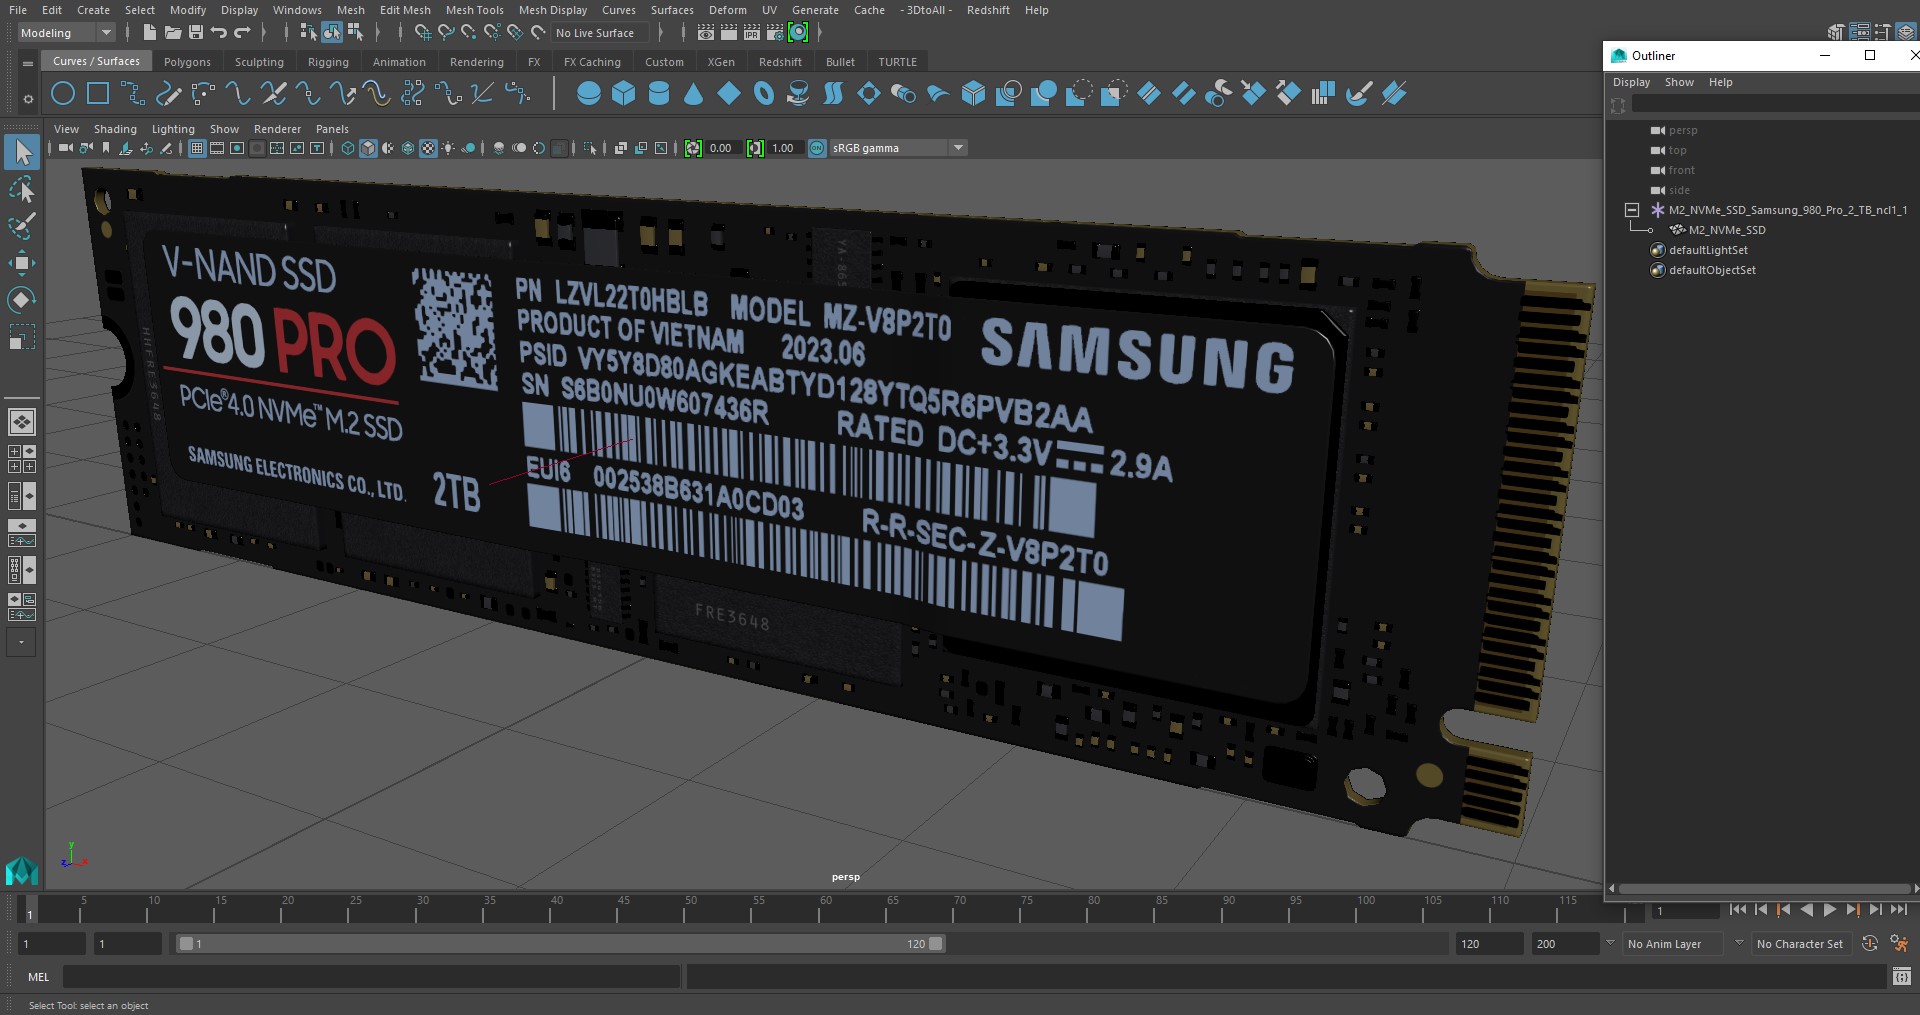Toggle use all lights in viewport
Screen dimensions: 1920x1015
pyautogui.click(x=448, y=148)
